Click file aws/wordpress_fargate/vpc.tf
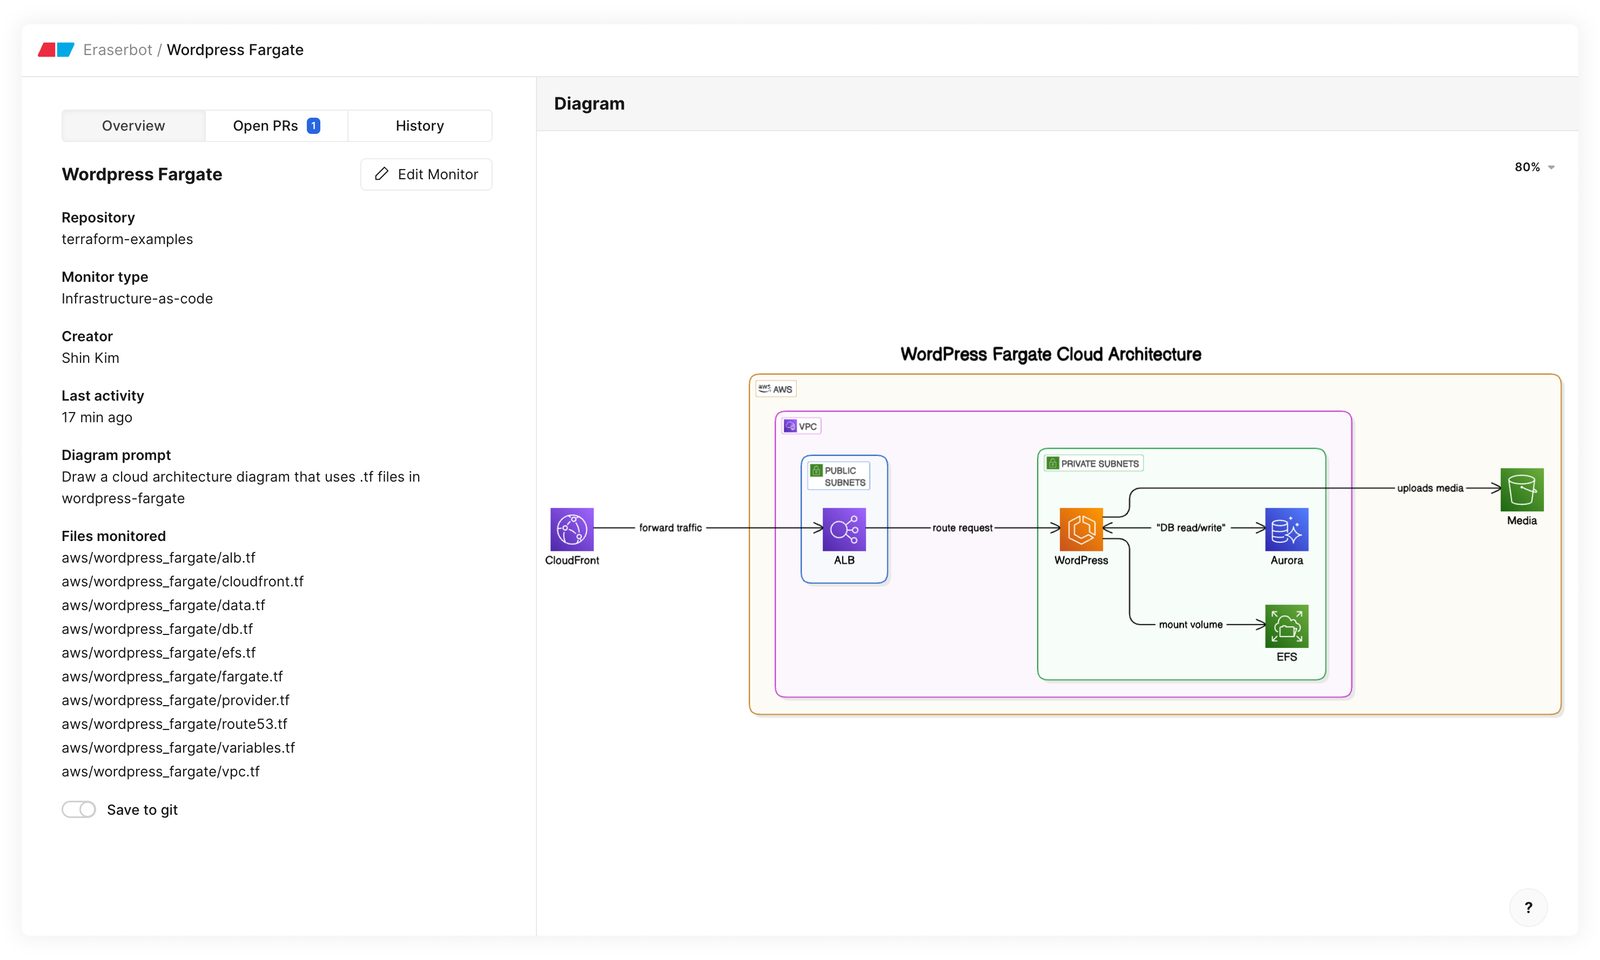 pos(161,772)
